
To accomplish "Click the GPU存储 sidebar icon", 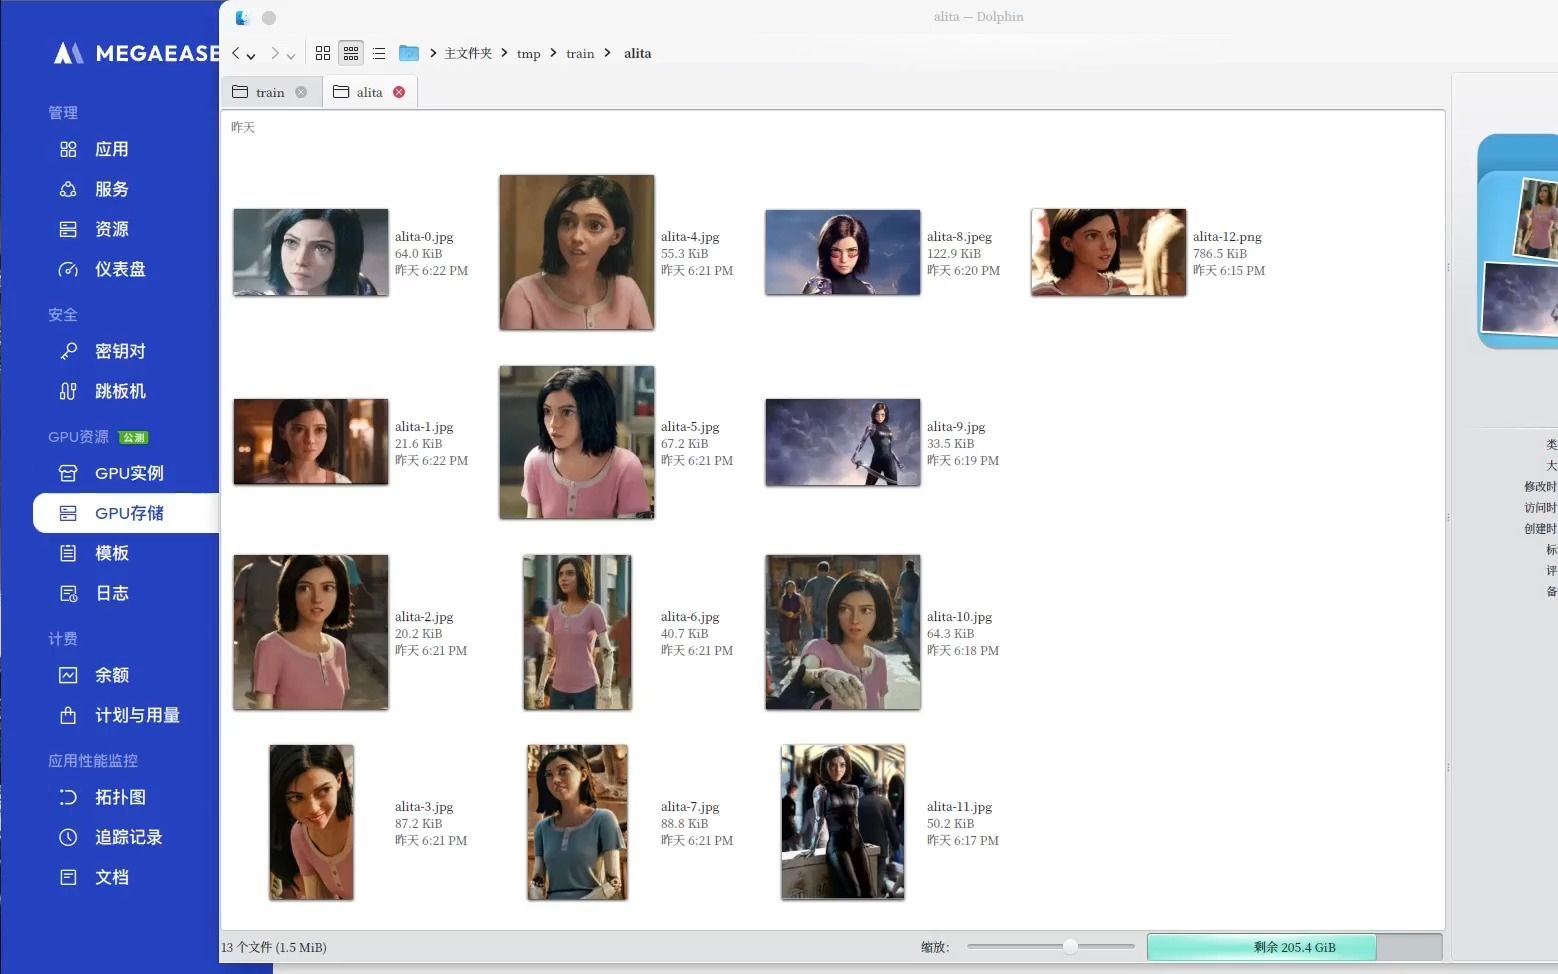I will 68,513.
